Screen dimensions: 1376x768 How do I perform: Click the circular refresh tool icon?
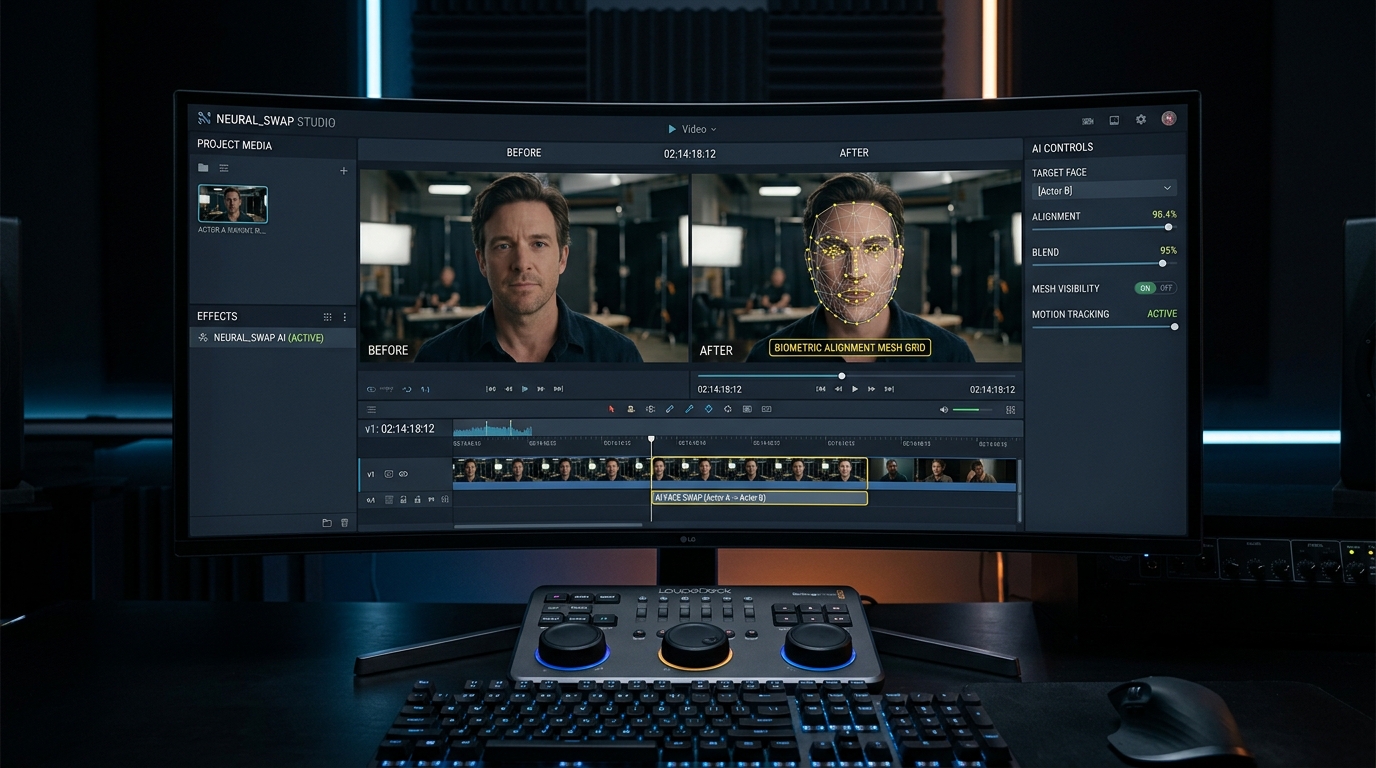tap(728, 409)
